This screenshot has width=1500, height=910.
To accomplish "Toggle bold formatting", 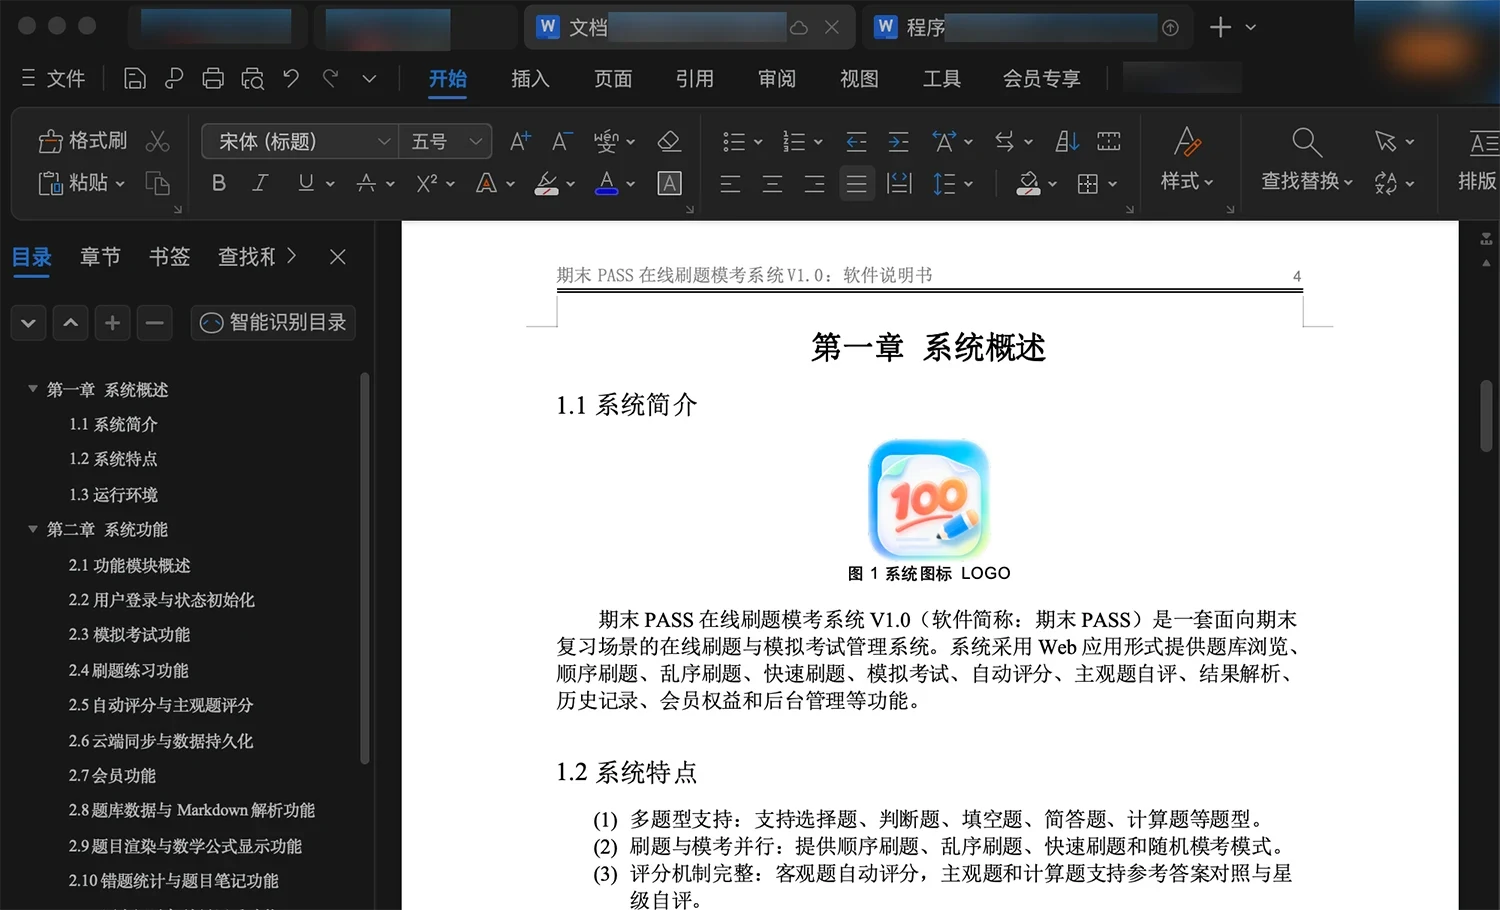I will pyautogui.click(x=219, y=183).
